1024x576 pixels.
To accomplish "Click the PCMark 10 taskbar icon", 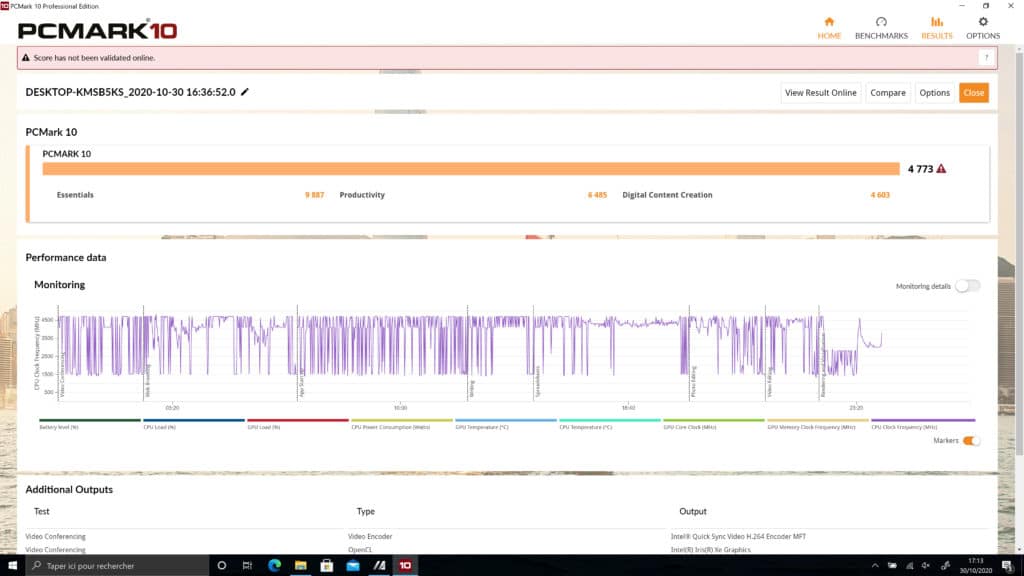I will (405, 566).
